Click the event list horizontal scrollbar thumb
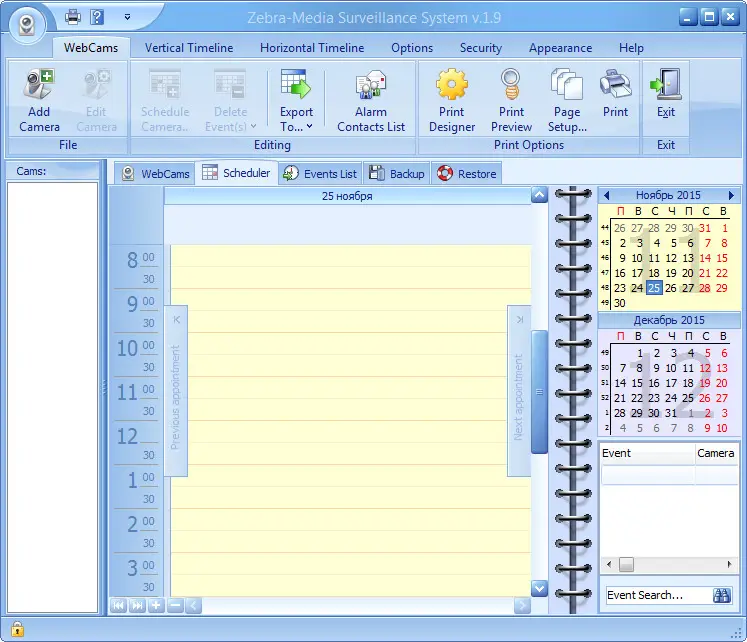 click(x=626, y=564)
